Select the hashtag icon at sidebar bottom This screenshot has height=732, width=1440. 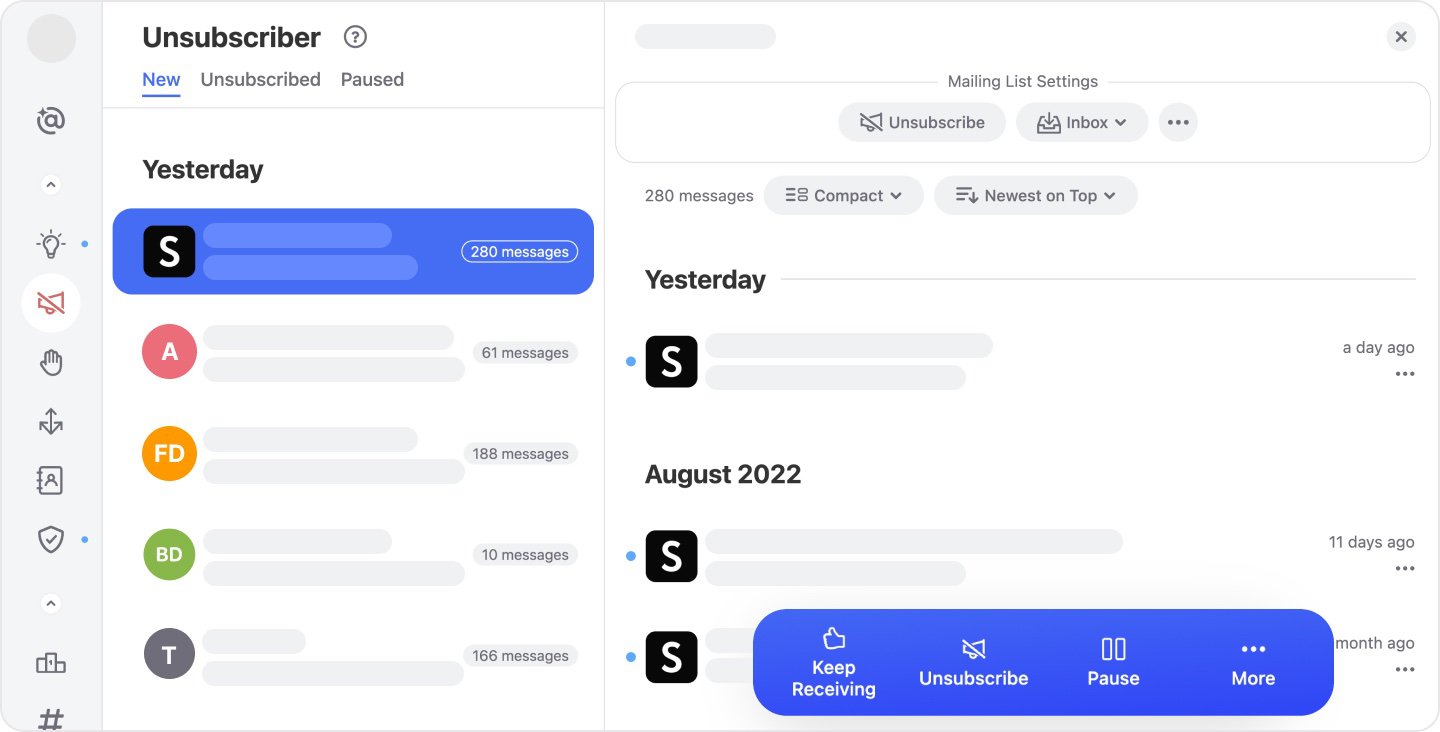[50, 719]
